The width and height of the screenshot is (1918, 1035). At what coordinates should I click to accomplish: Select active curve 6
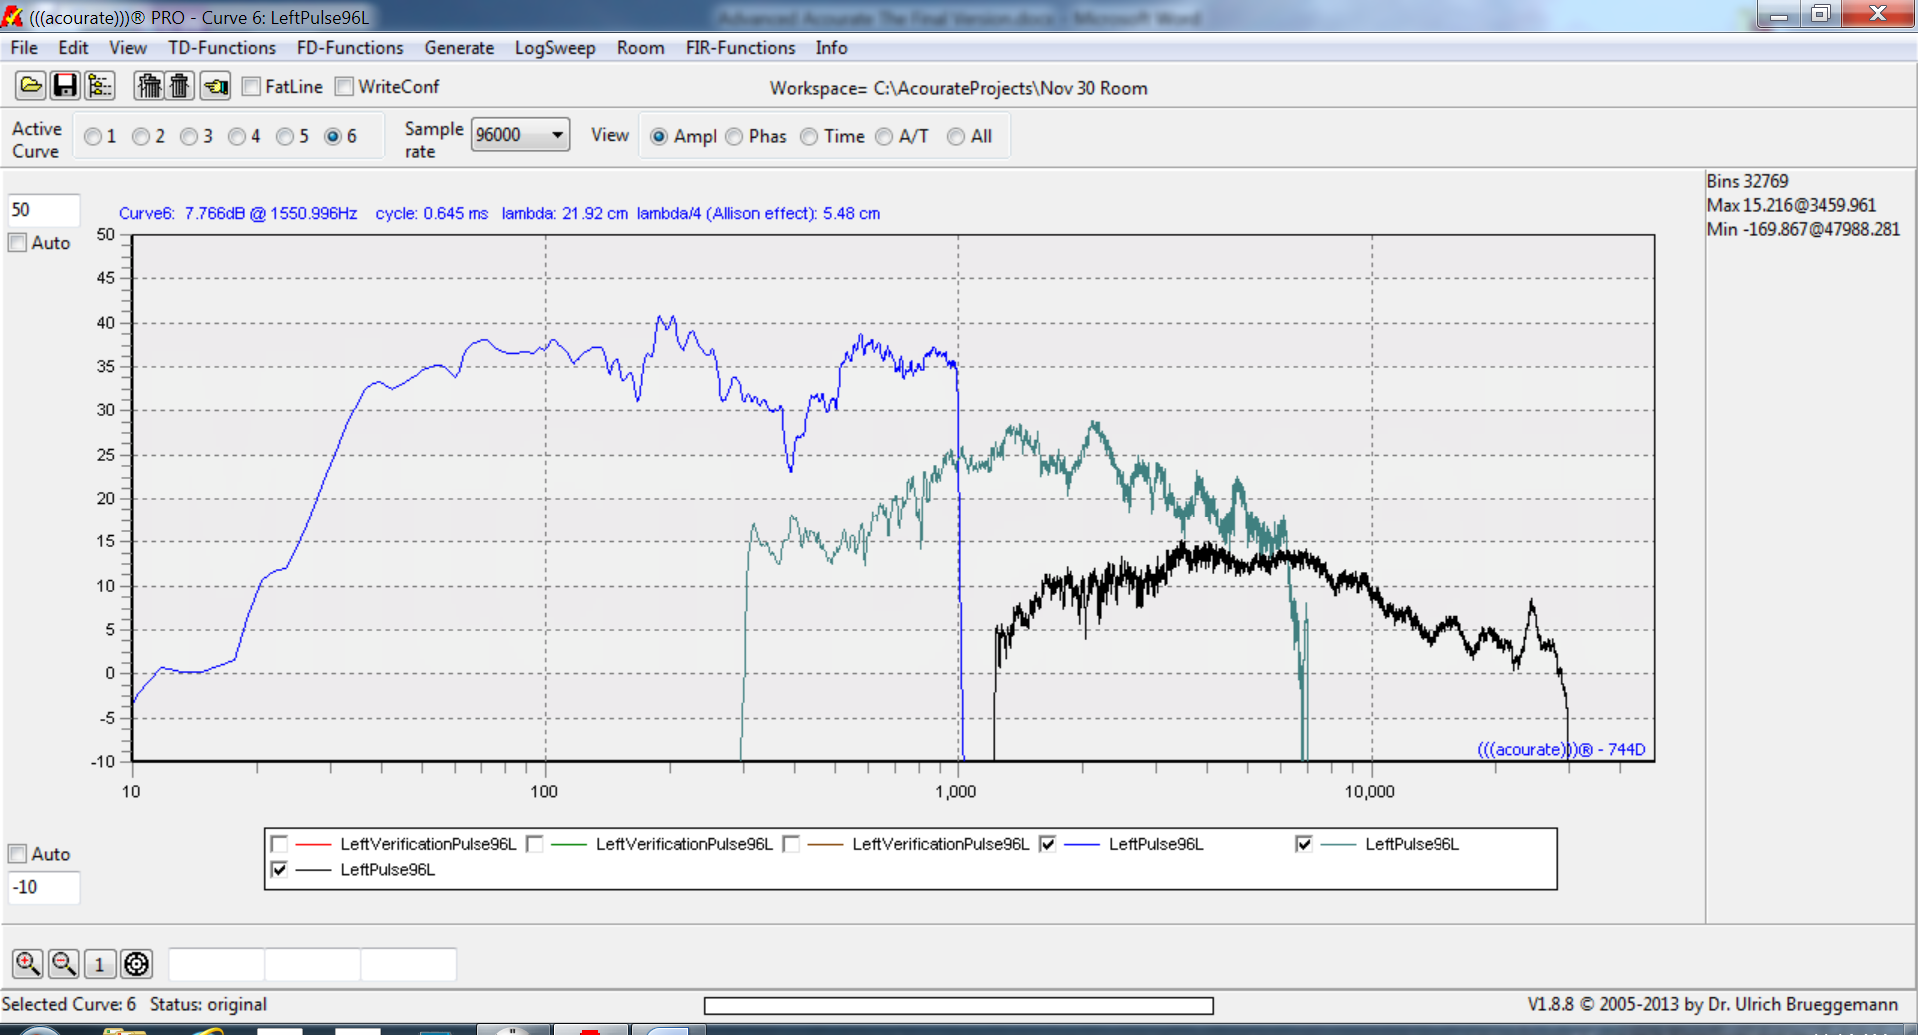click(333, 137)
